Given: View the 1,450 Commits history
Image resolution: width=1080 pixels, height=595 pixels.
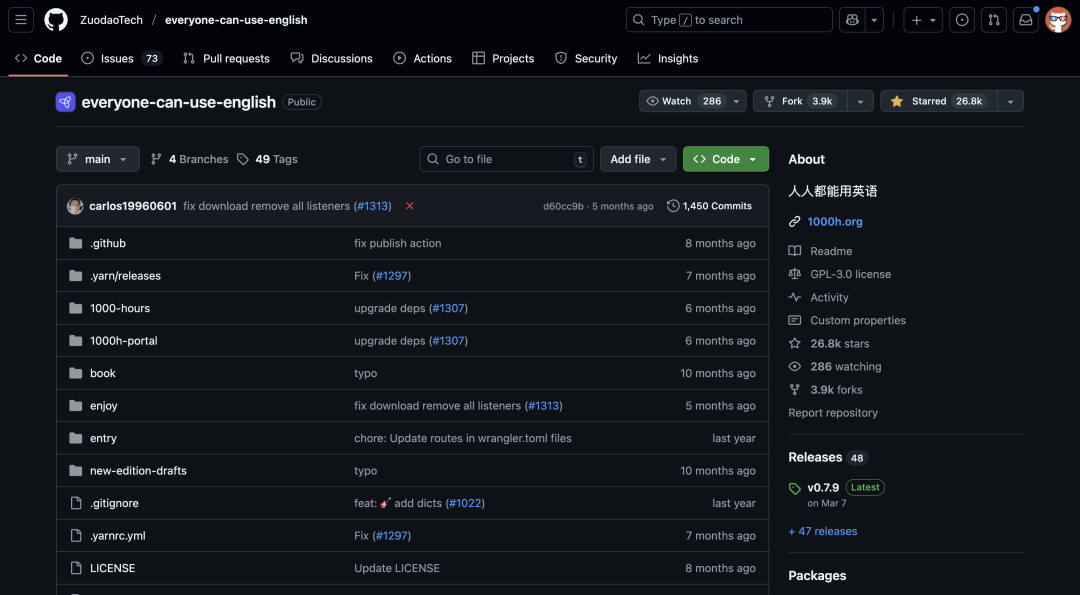Looking at the screenshot, I should [709, 206].
